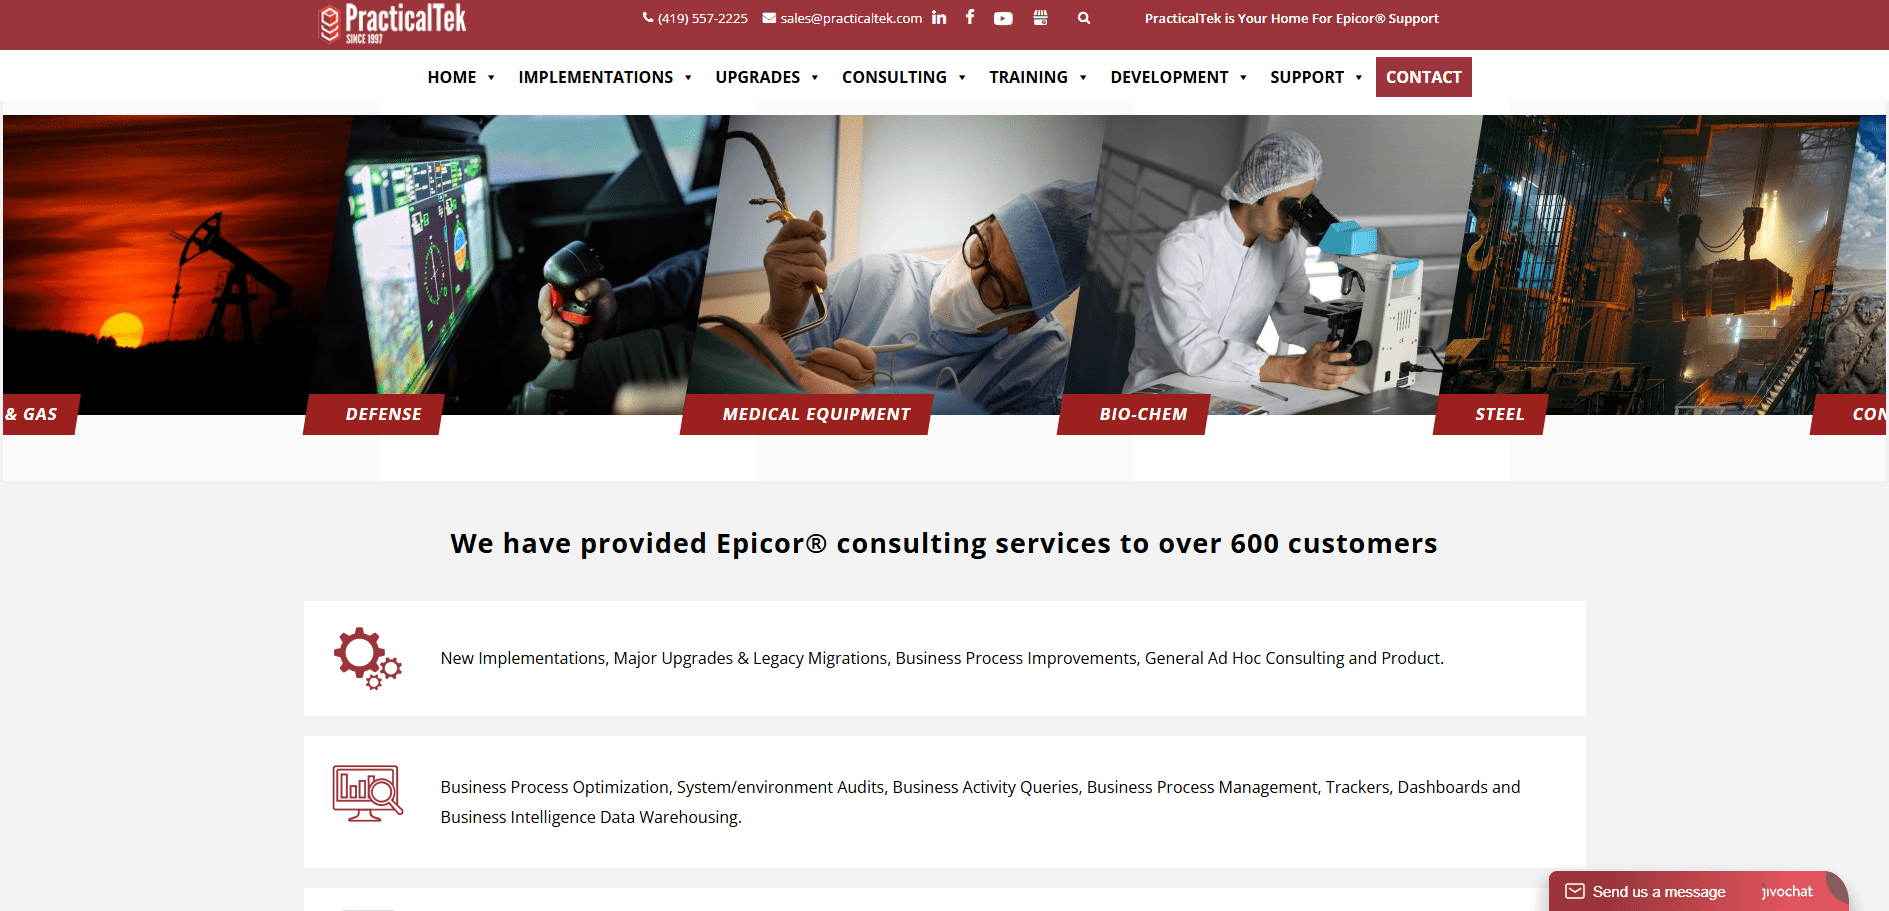Open the site search magnifier
1889x911 pixels.
click(x=1084, y=18)
